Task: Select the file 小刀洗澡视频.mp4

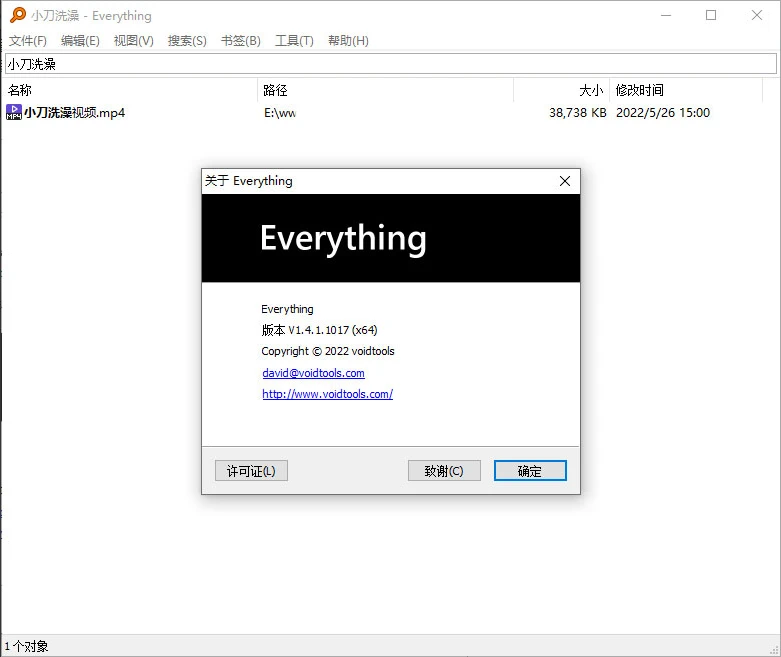Action: (x=75, y=113)
